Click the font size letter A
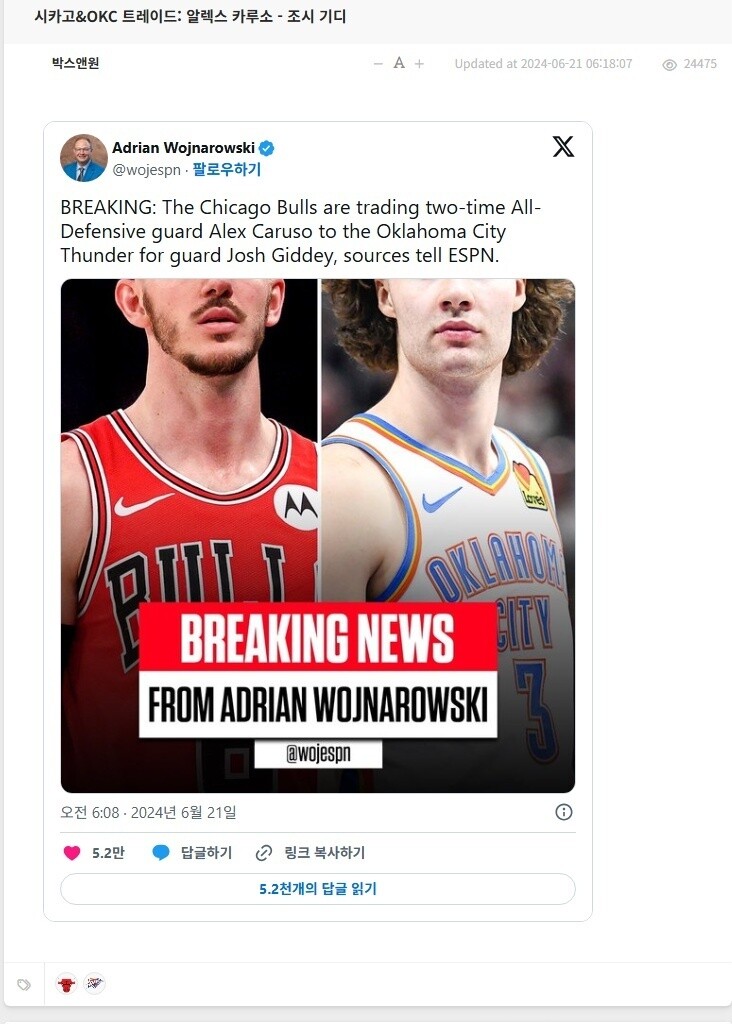732x1024 pixels. click(399, 63)
